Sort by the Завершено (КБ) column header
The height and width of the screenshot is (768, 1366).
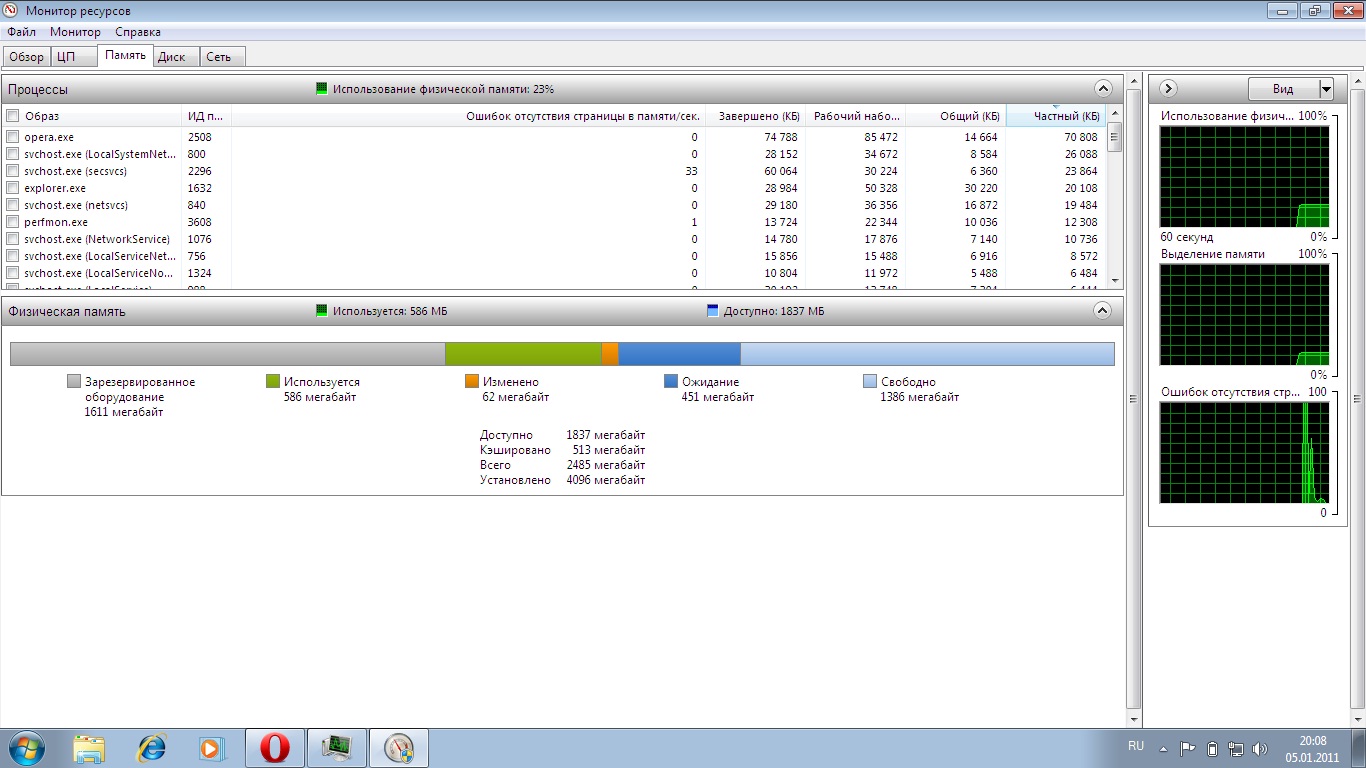756,116
